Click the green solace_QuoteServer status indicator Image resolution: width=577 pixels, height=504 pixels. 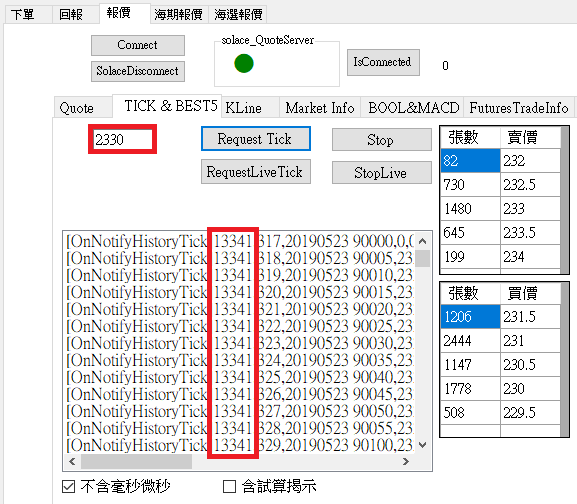click(x=244, y=63)
